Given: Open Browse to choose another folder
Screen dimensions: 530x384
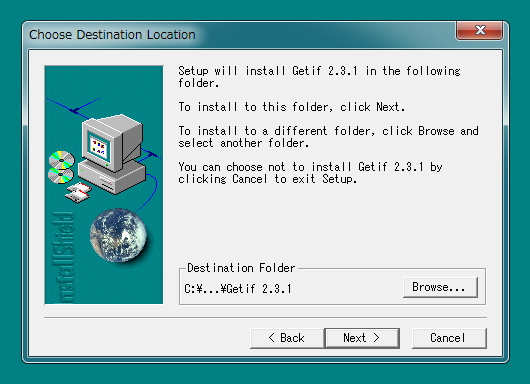Looking at the screenshot, I should coord(440,287).
